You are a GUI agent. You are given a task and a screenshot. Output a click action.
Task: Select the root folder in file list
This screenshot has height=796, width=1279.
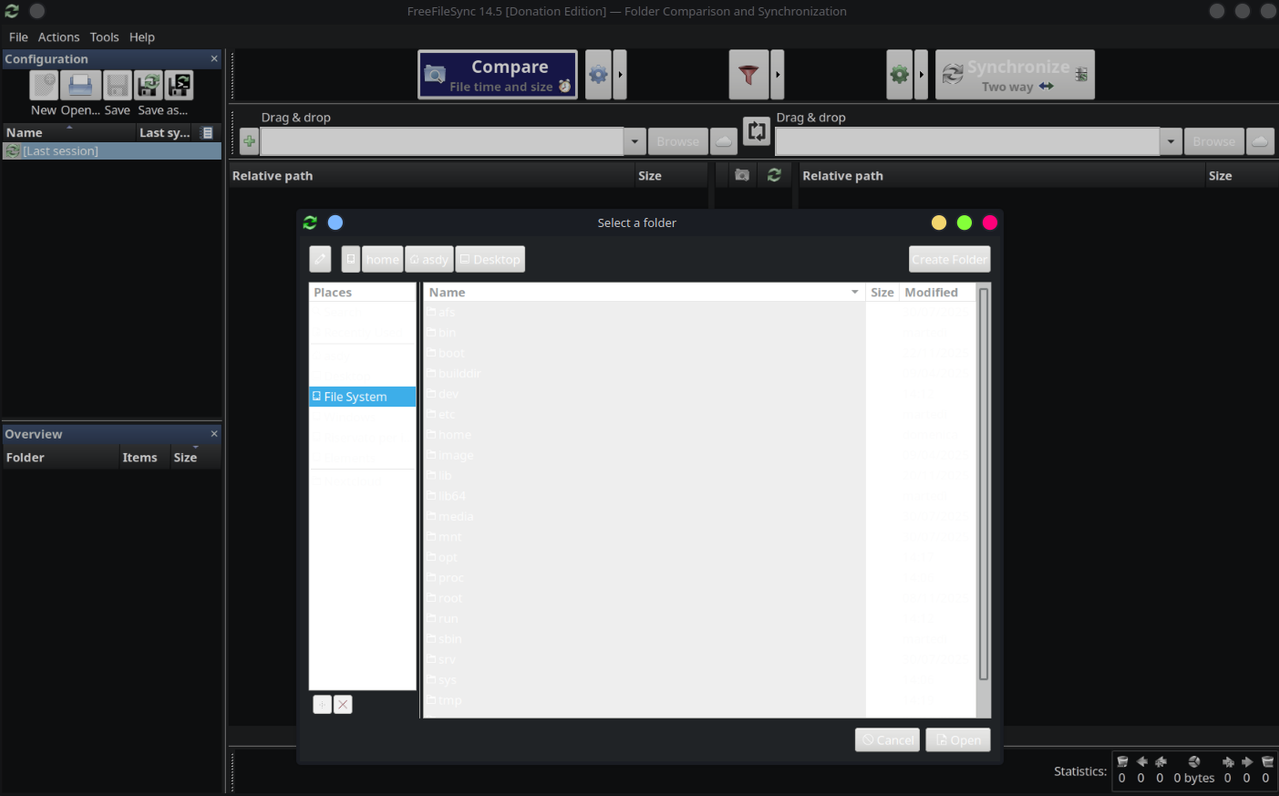[644, 598]
